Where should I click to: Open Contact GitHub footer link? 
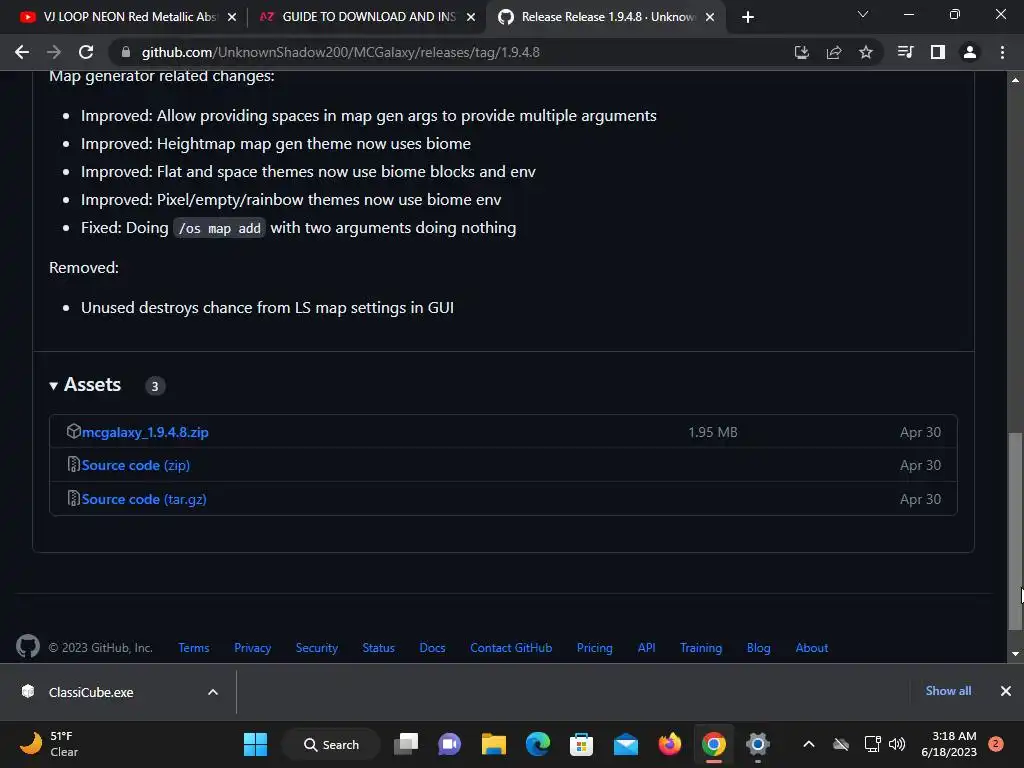pos(511,648)
